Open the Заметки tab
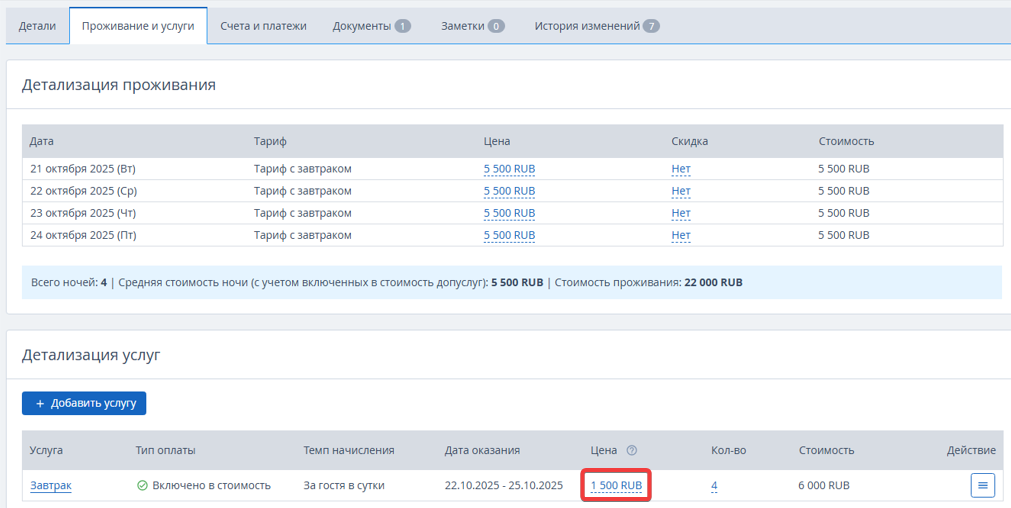 click(472, 26)
